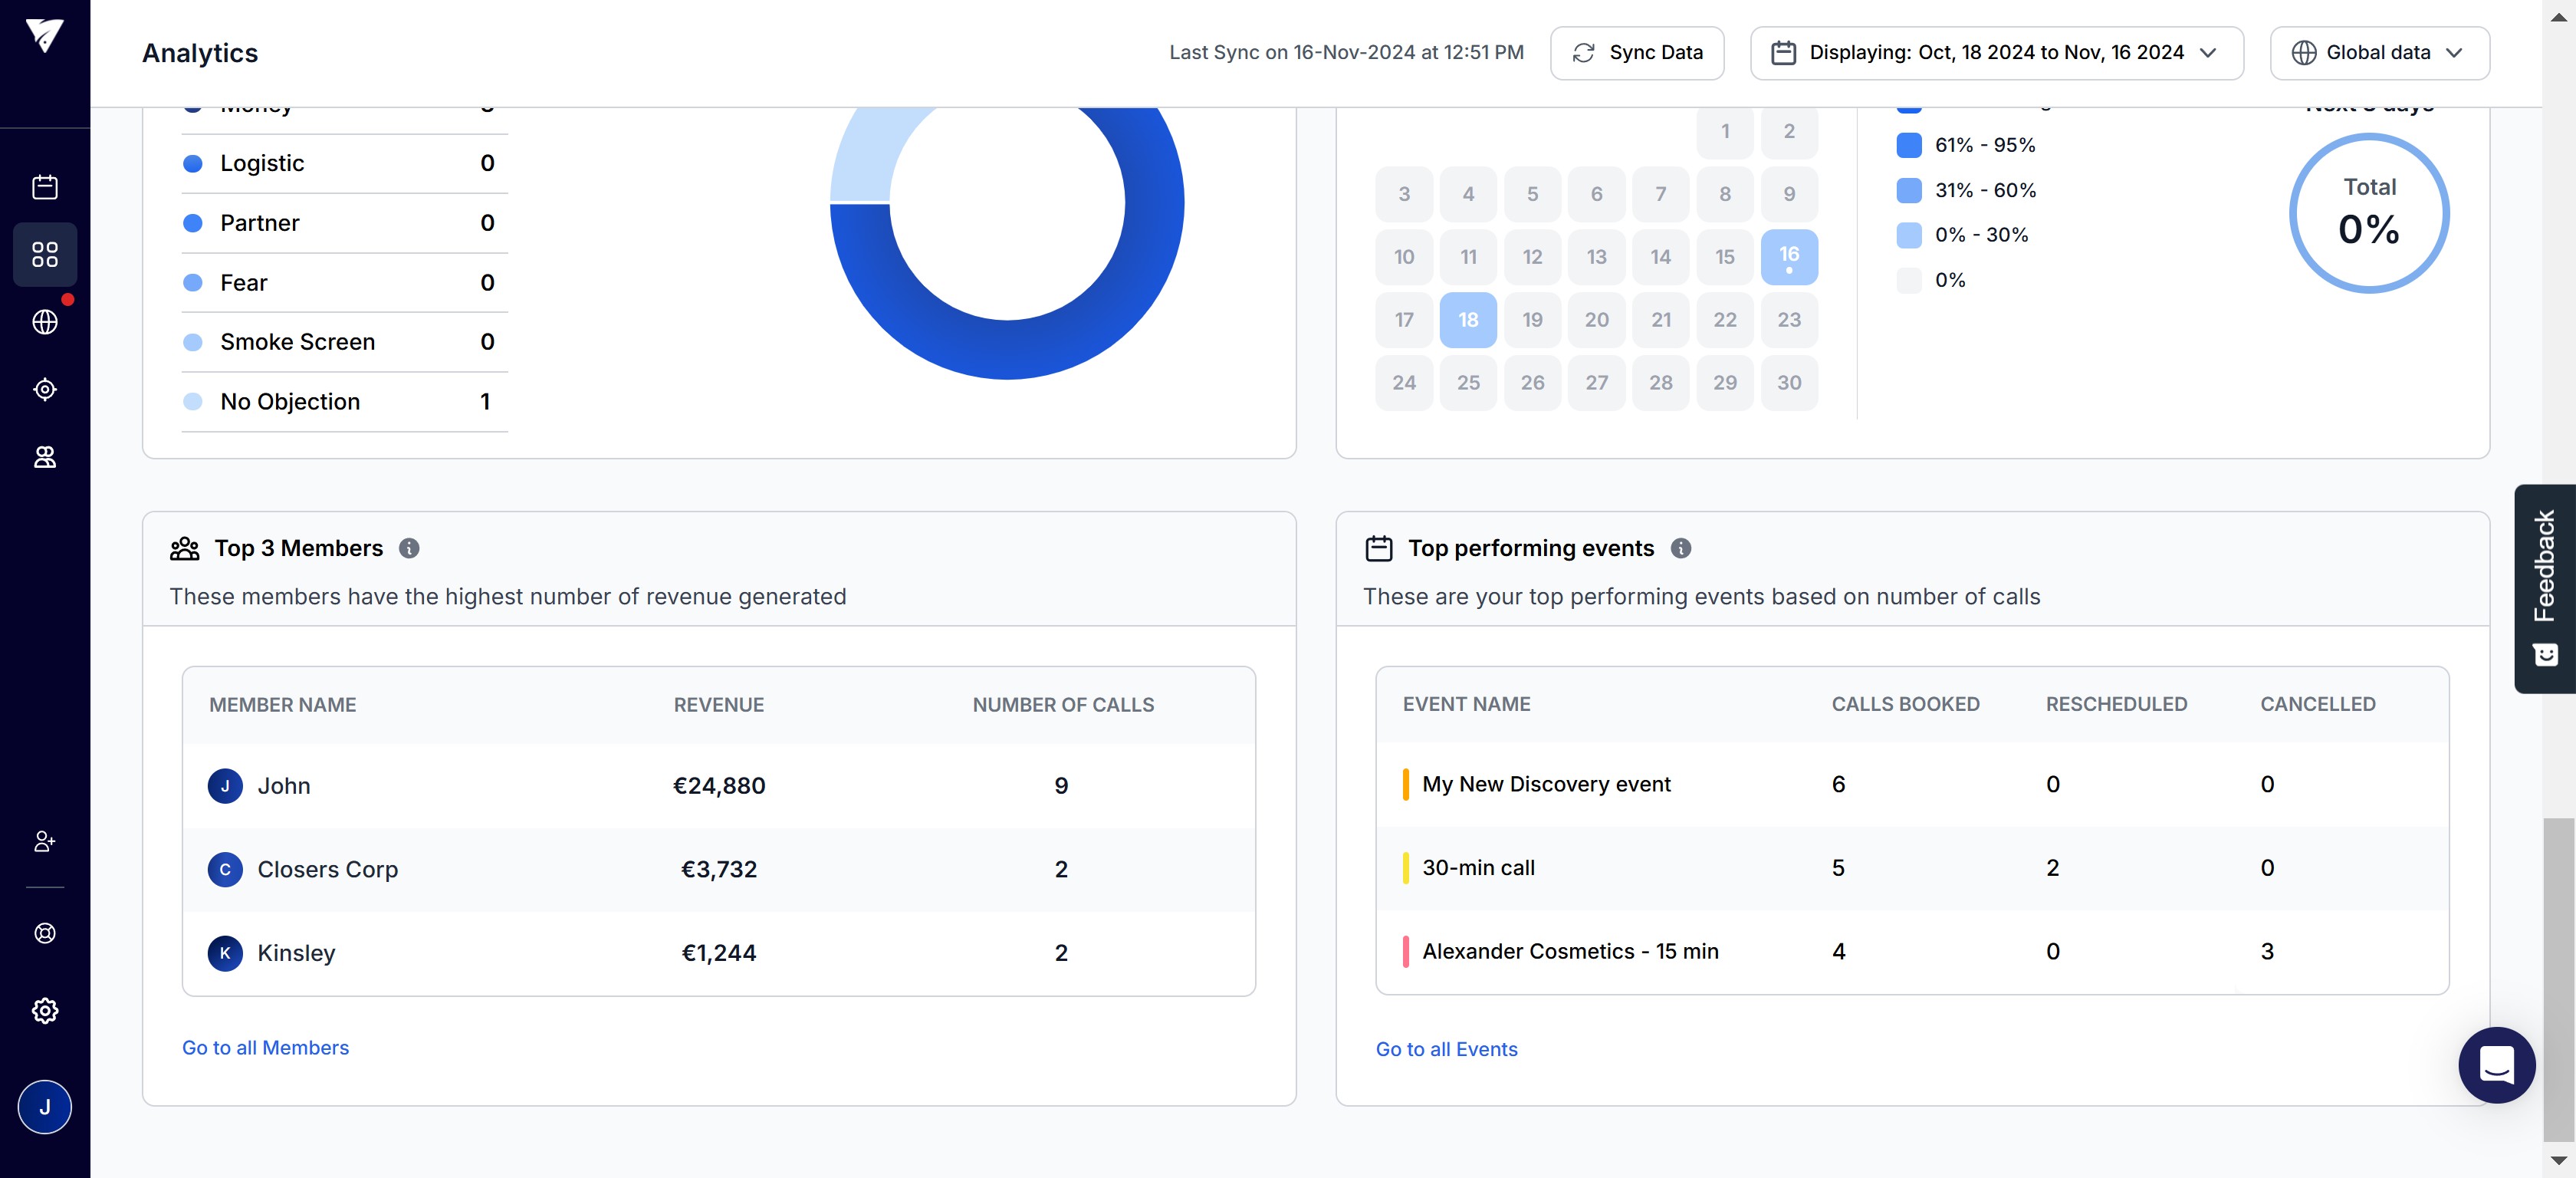Open the calendar icon in sidebar
Screen dimensions: 2576x1178
point(44,187)
